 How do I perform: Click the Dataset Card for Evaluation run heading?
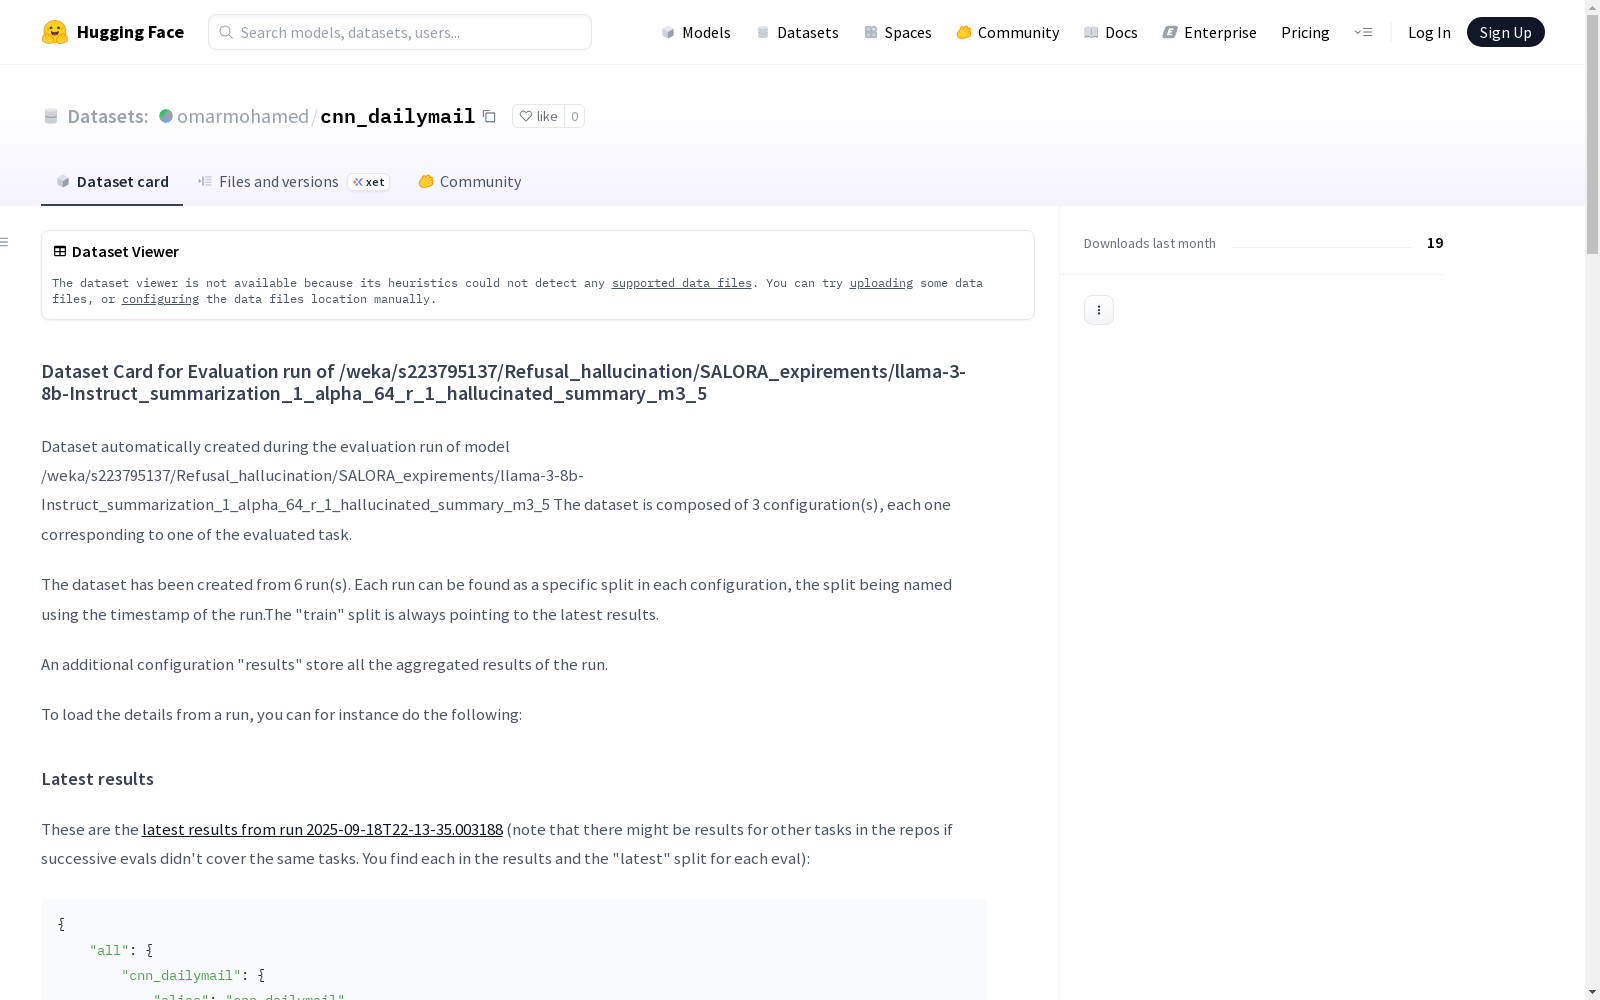[x=503, y=382]
